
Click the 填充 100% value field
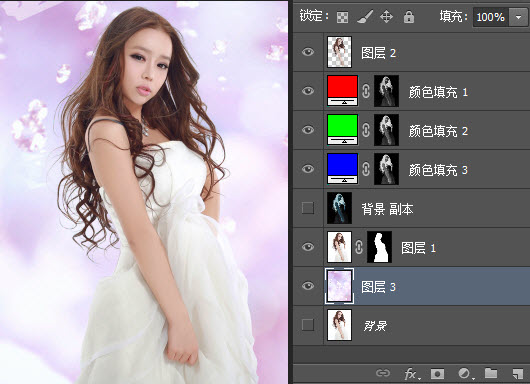[x=491, y=17]
